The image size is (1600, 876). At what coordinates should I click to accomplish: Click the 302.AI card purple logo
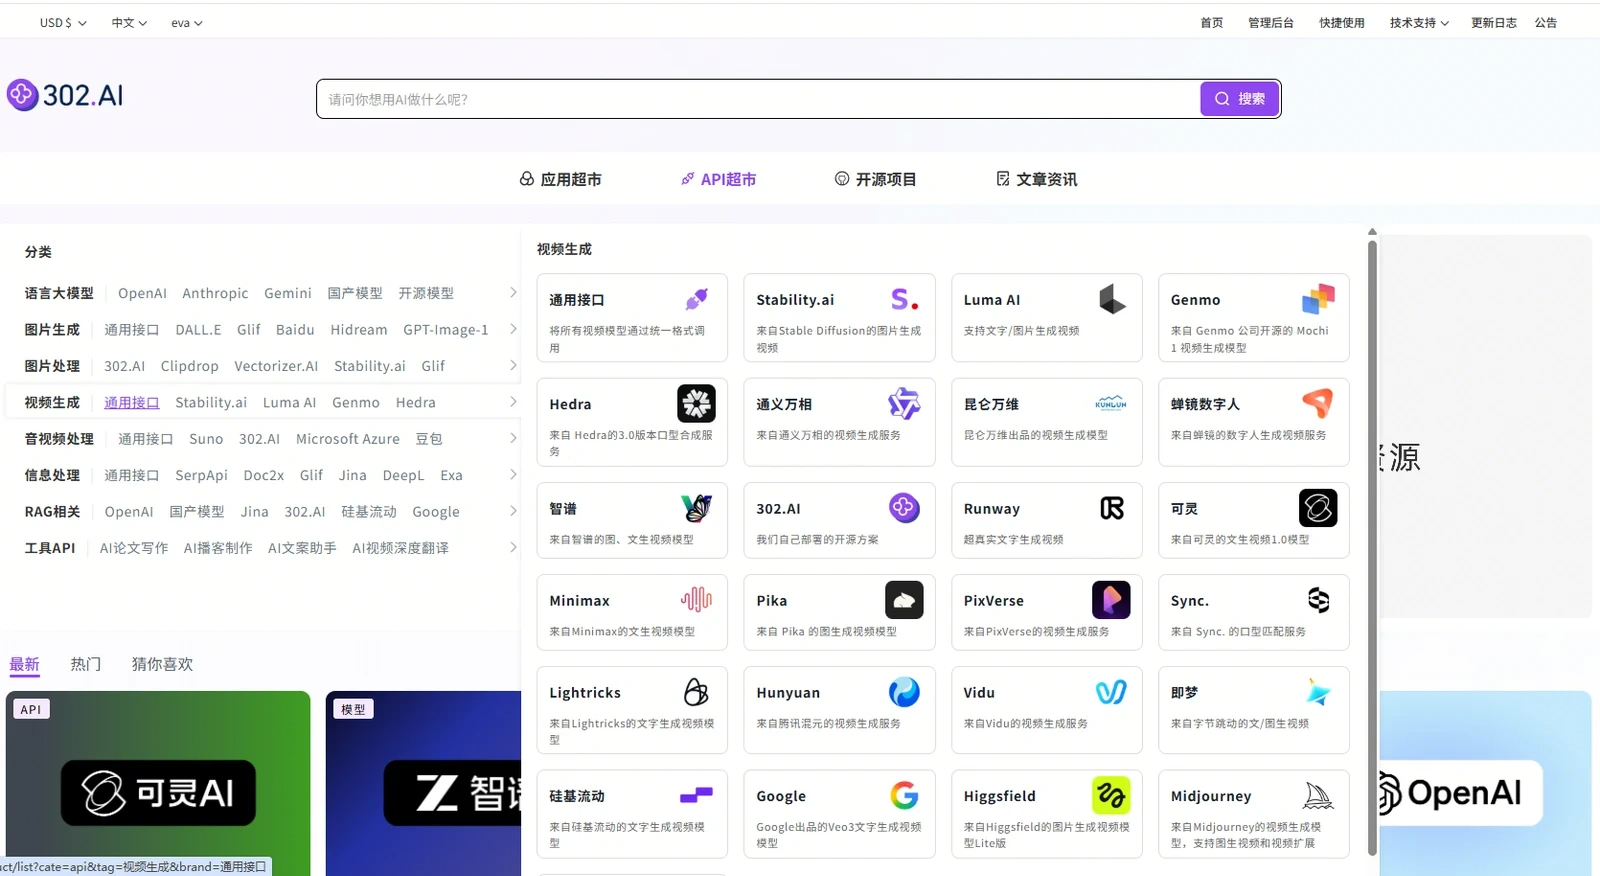pyautogui.click(x=904, y=508)
